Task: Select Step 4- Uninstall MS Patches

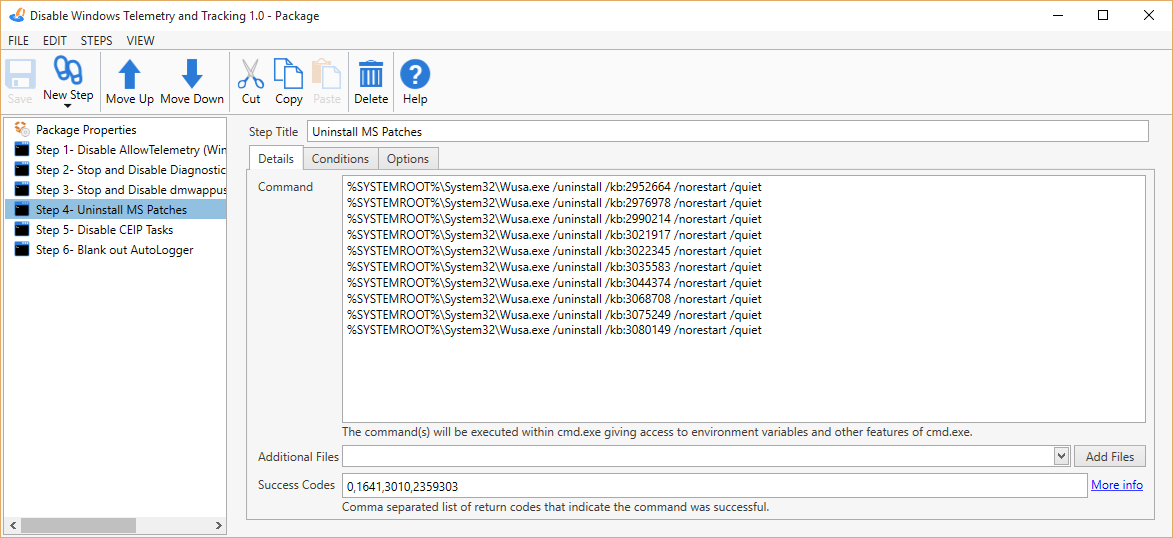Action: [x=115, y=210]
